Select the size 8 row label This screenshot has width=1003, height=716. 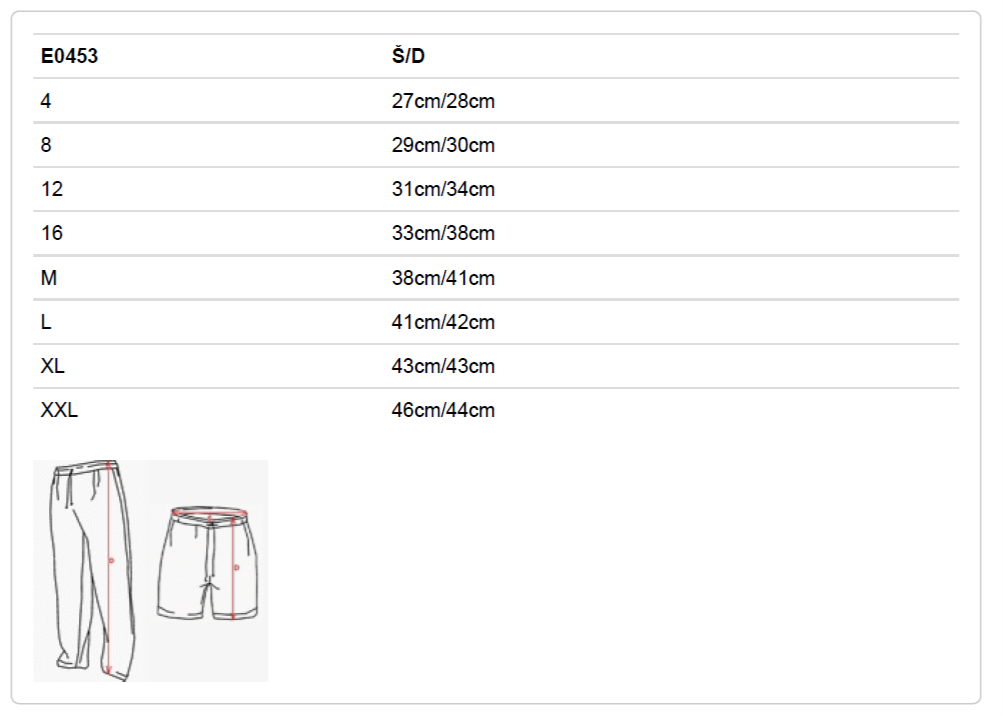pyautogui.click(x=46, y=145)
